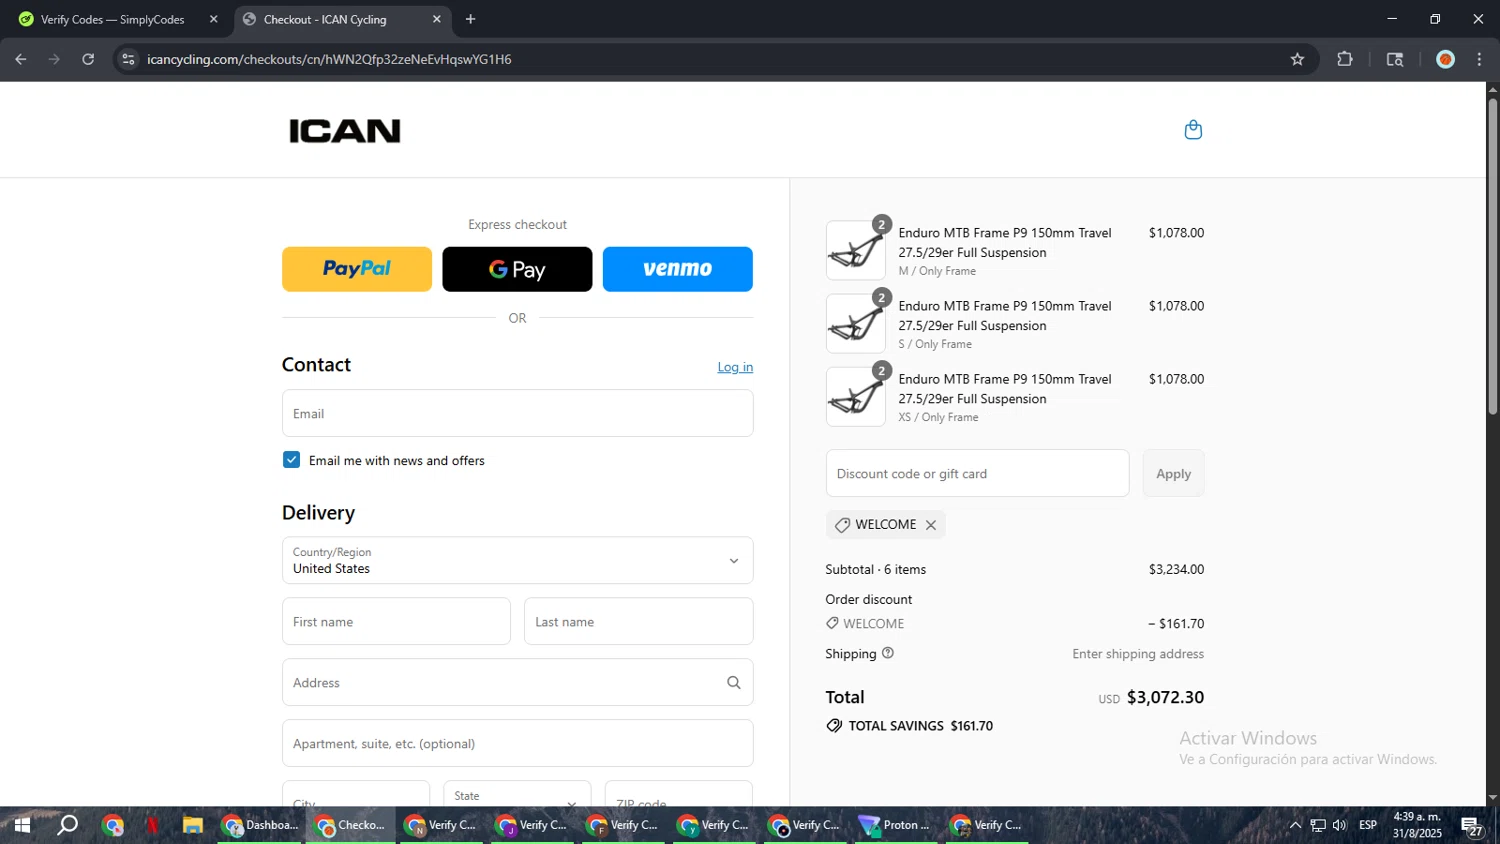1500x844 pixels.
Task: Open network status icon in tray
Action: point(1318,825)
